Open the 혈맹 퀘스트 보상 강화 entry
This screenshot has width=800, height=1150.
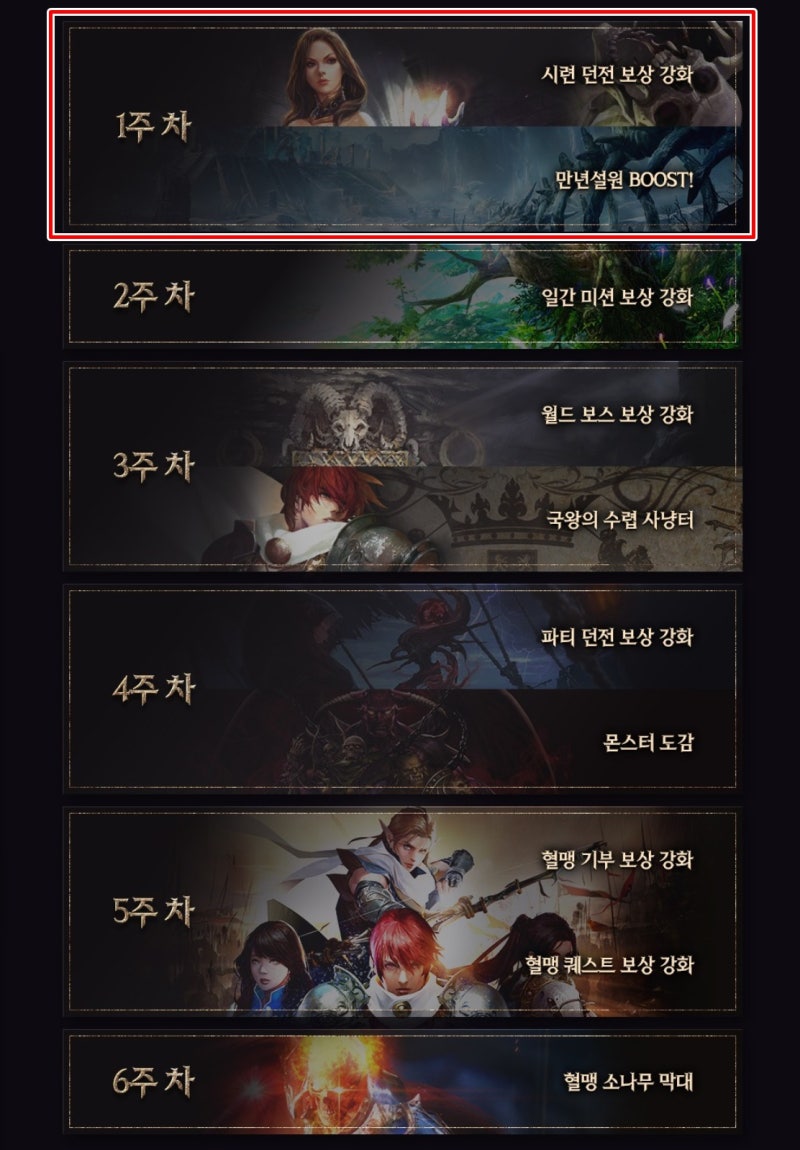pos(609,964)
